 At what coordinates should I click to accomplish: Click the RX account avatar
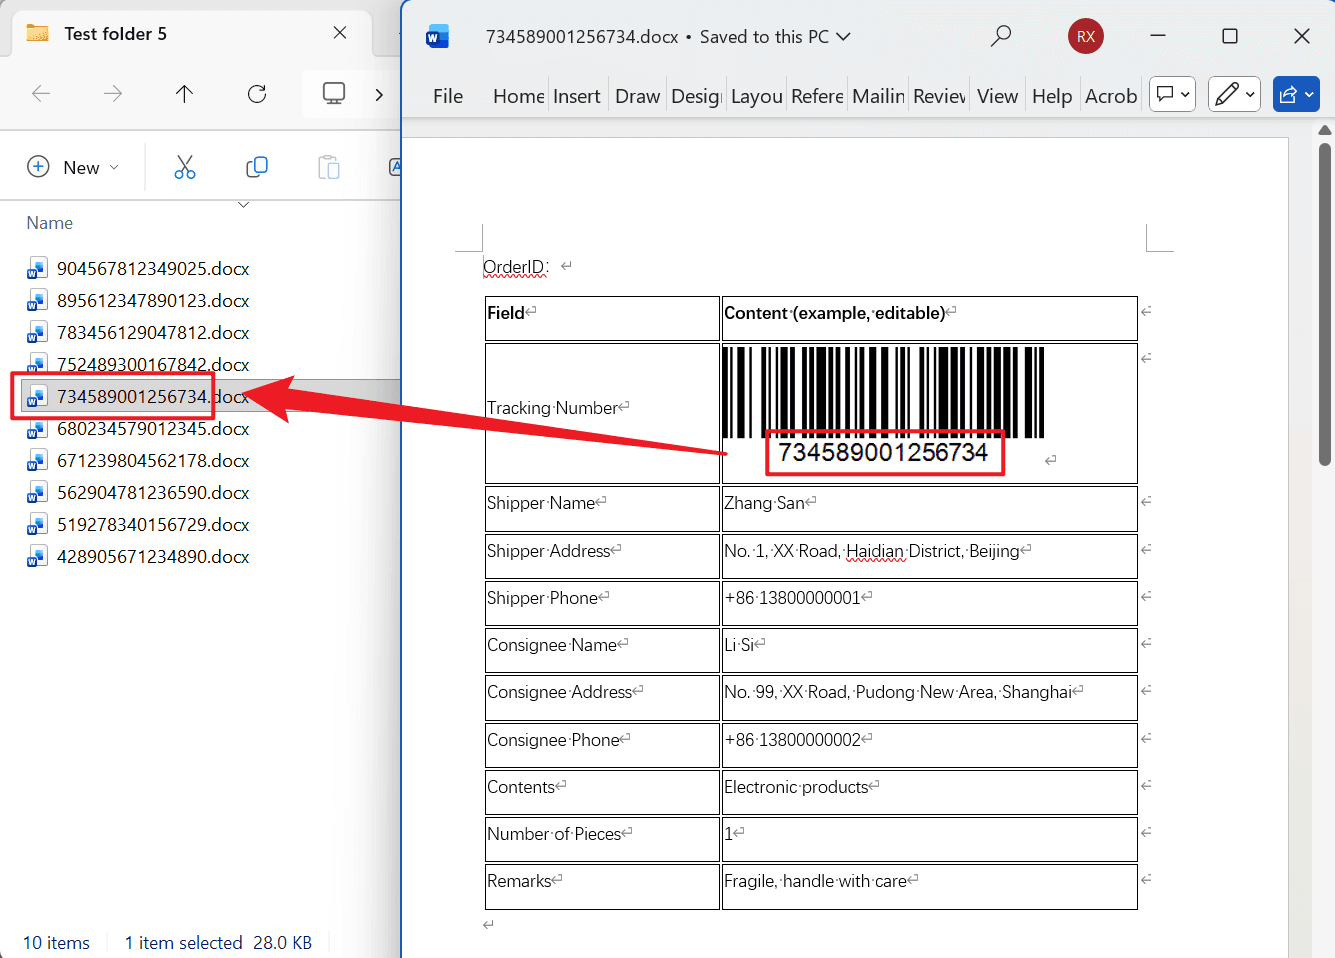tap(1086, 37)
